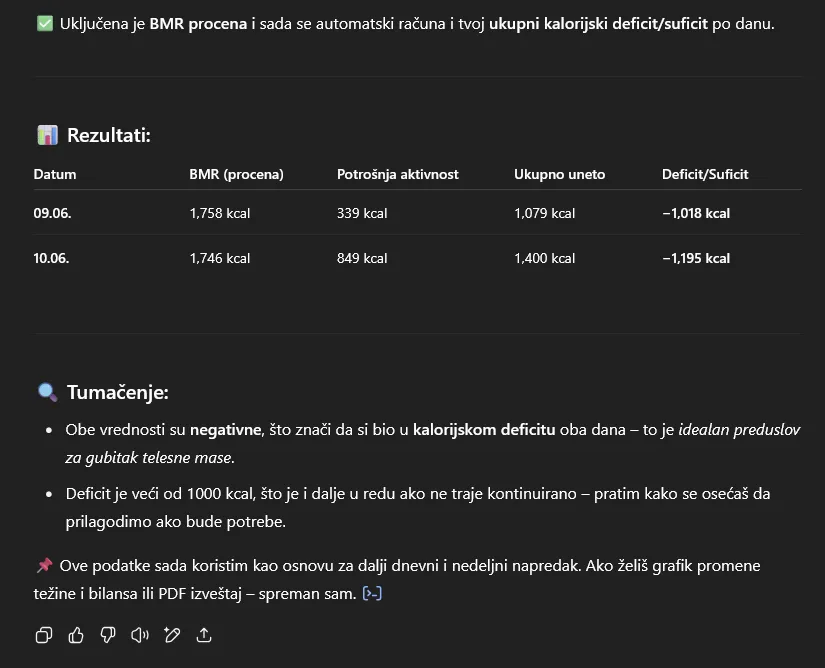Select the date cell 10.06.
This screenshot has height=668, width=825.
(51, 258)
